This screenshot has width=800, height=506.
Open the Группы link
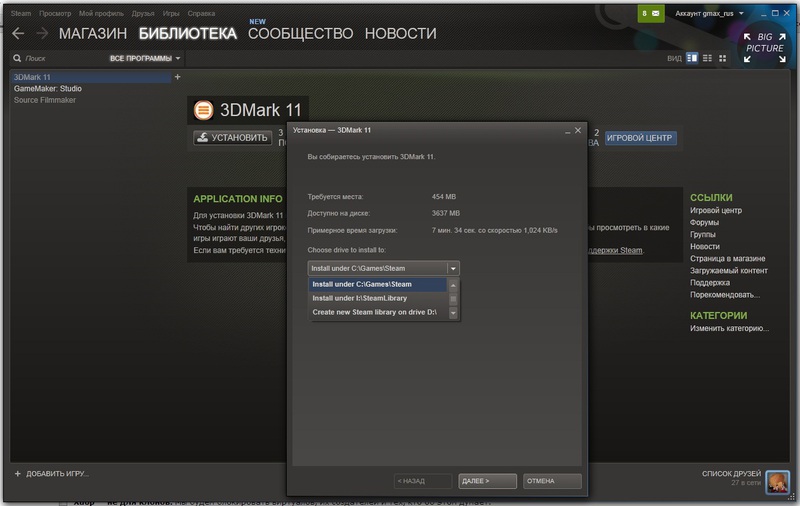tap(703, 235)
